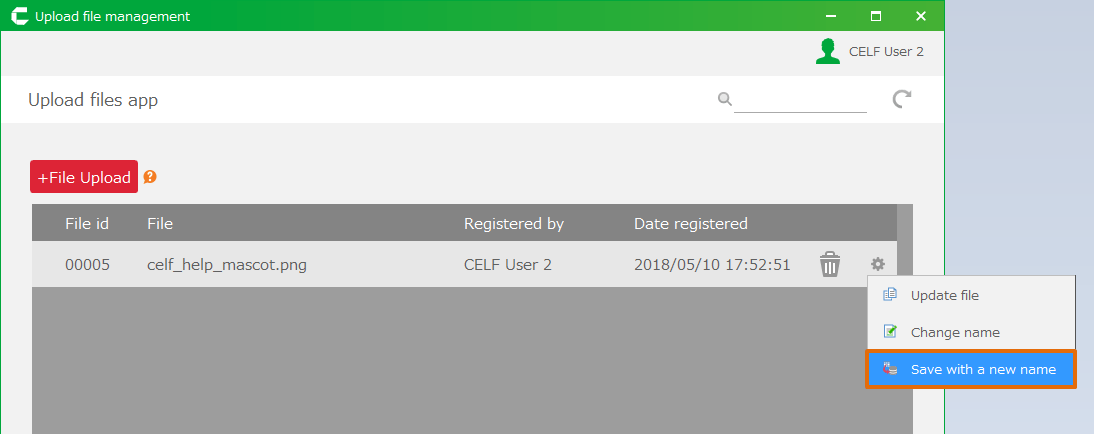This screenshot has width=1094, height=434.
Task: Refresh the upload file list
Action: pyautogui.click(x=902, y=99)
